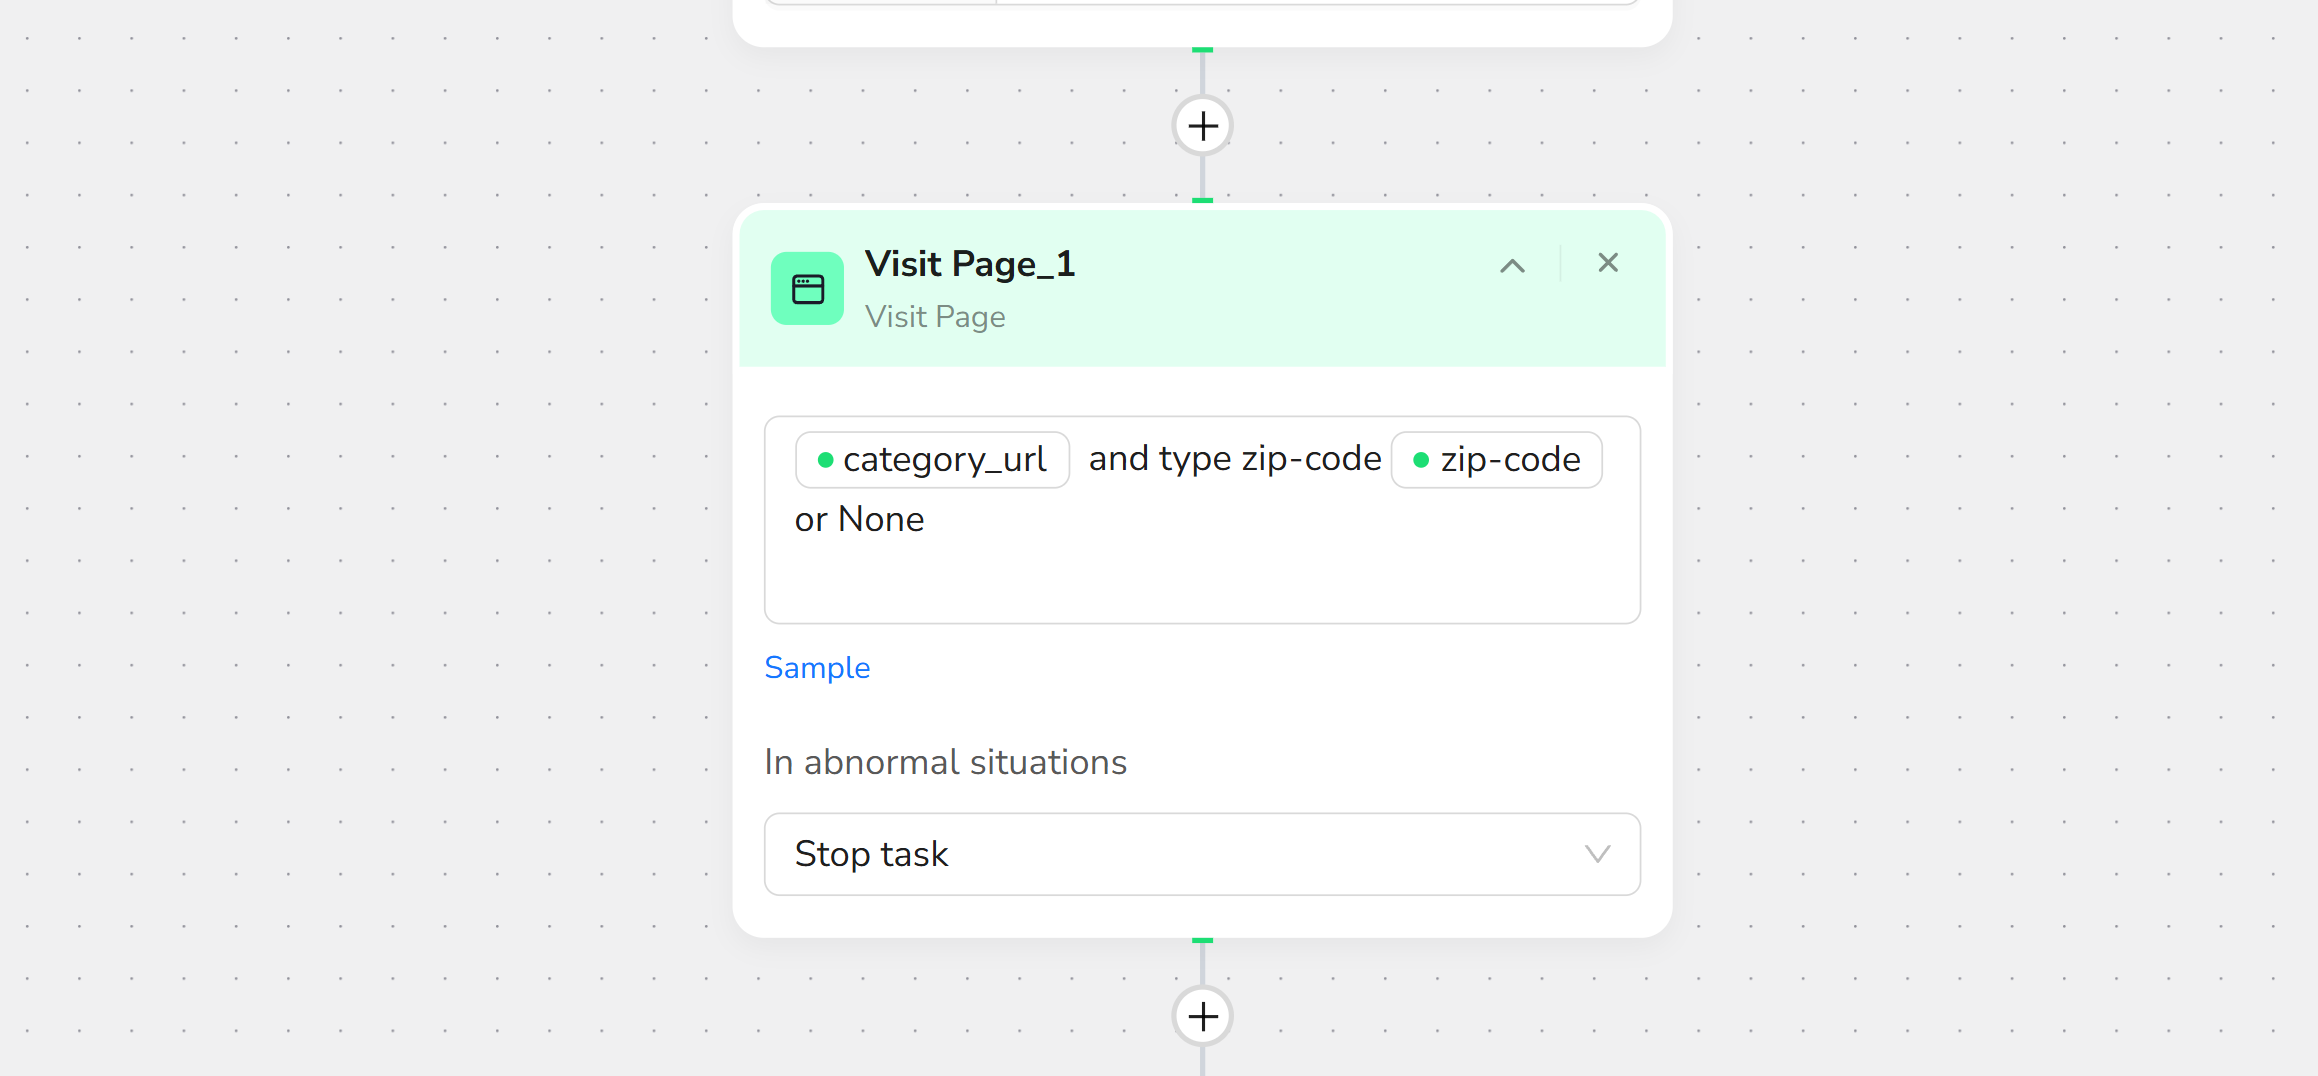Open the Sample link
The height and width of the screenshot is (1076, 2318).
click(x=817, y=668)
